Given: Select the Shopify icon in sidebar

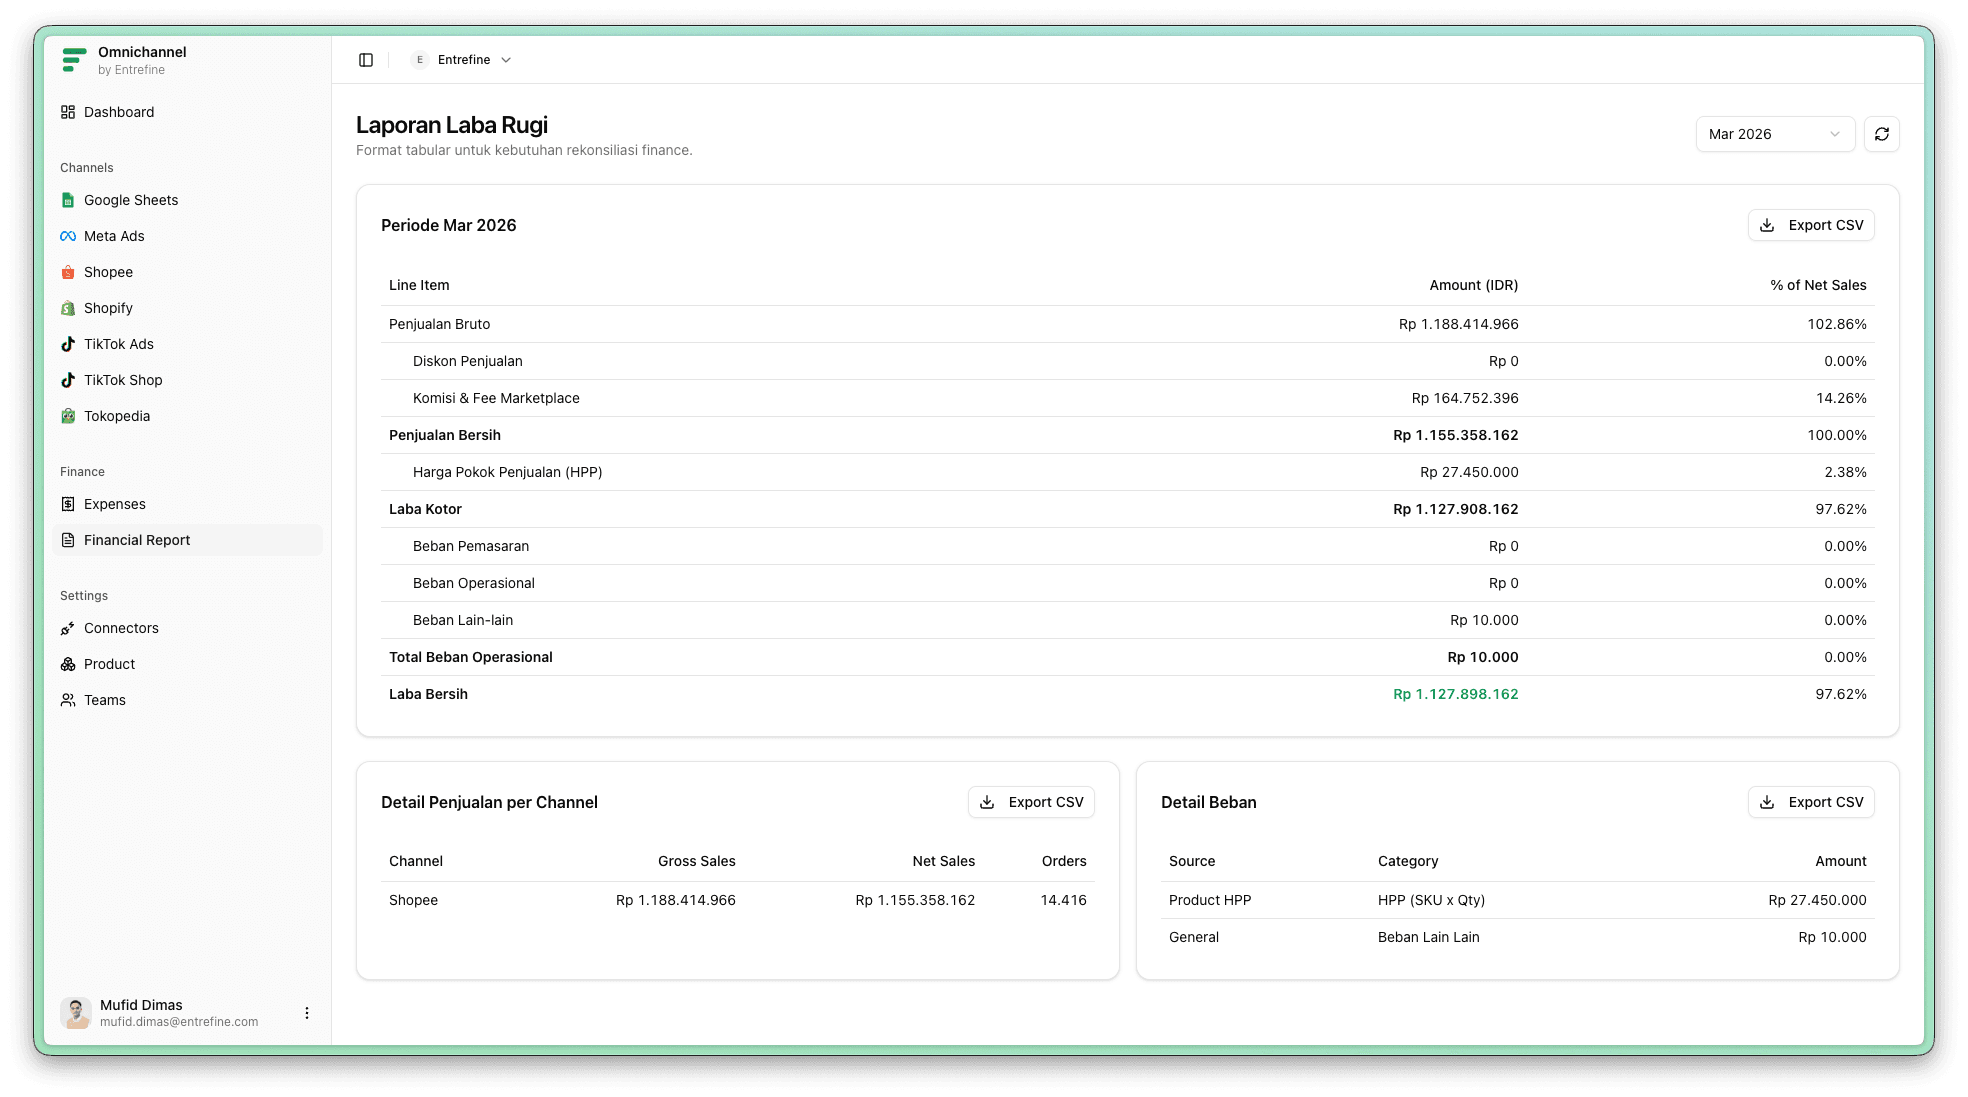Looking at the screenshot, I should [68, 308].
